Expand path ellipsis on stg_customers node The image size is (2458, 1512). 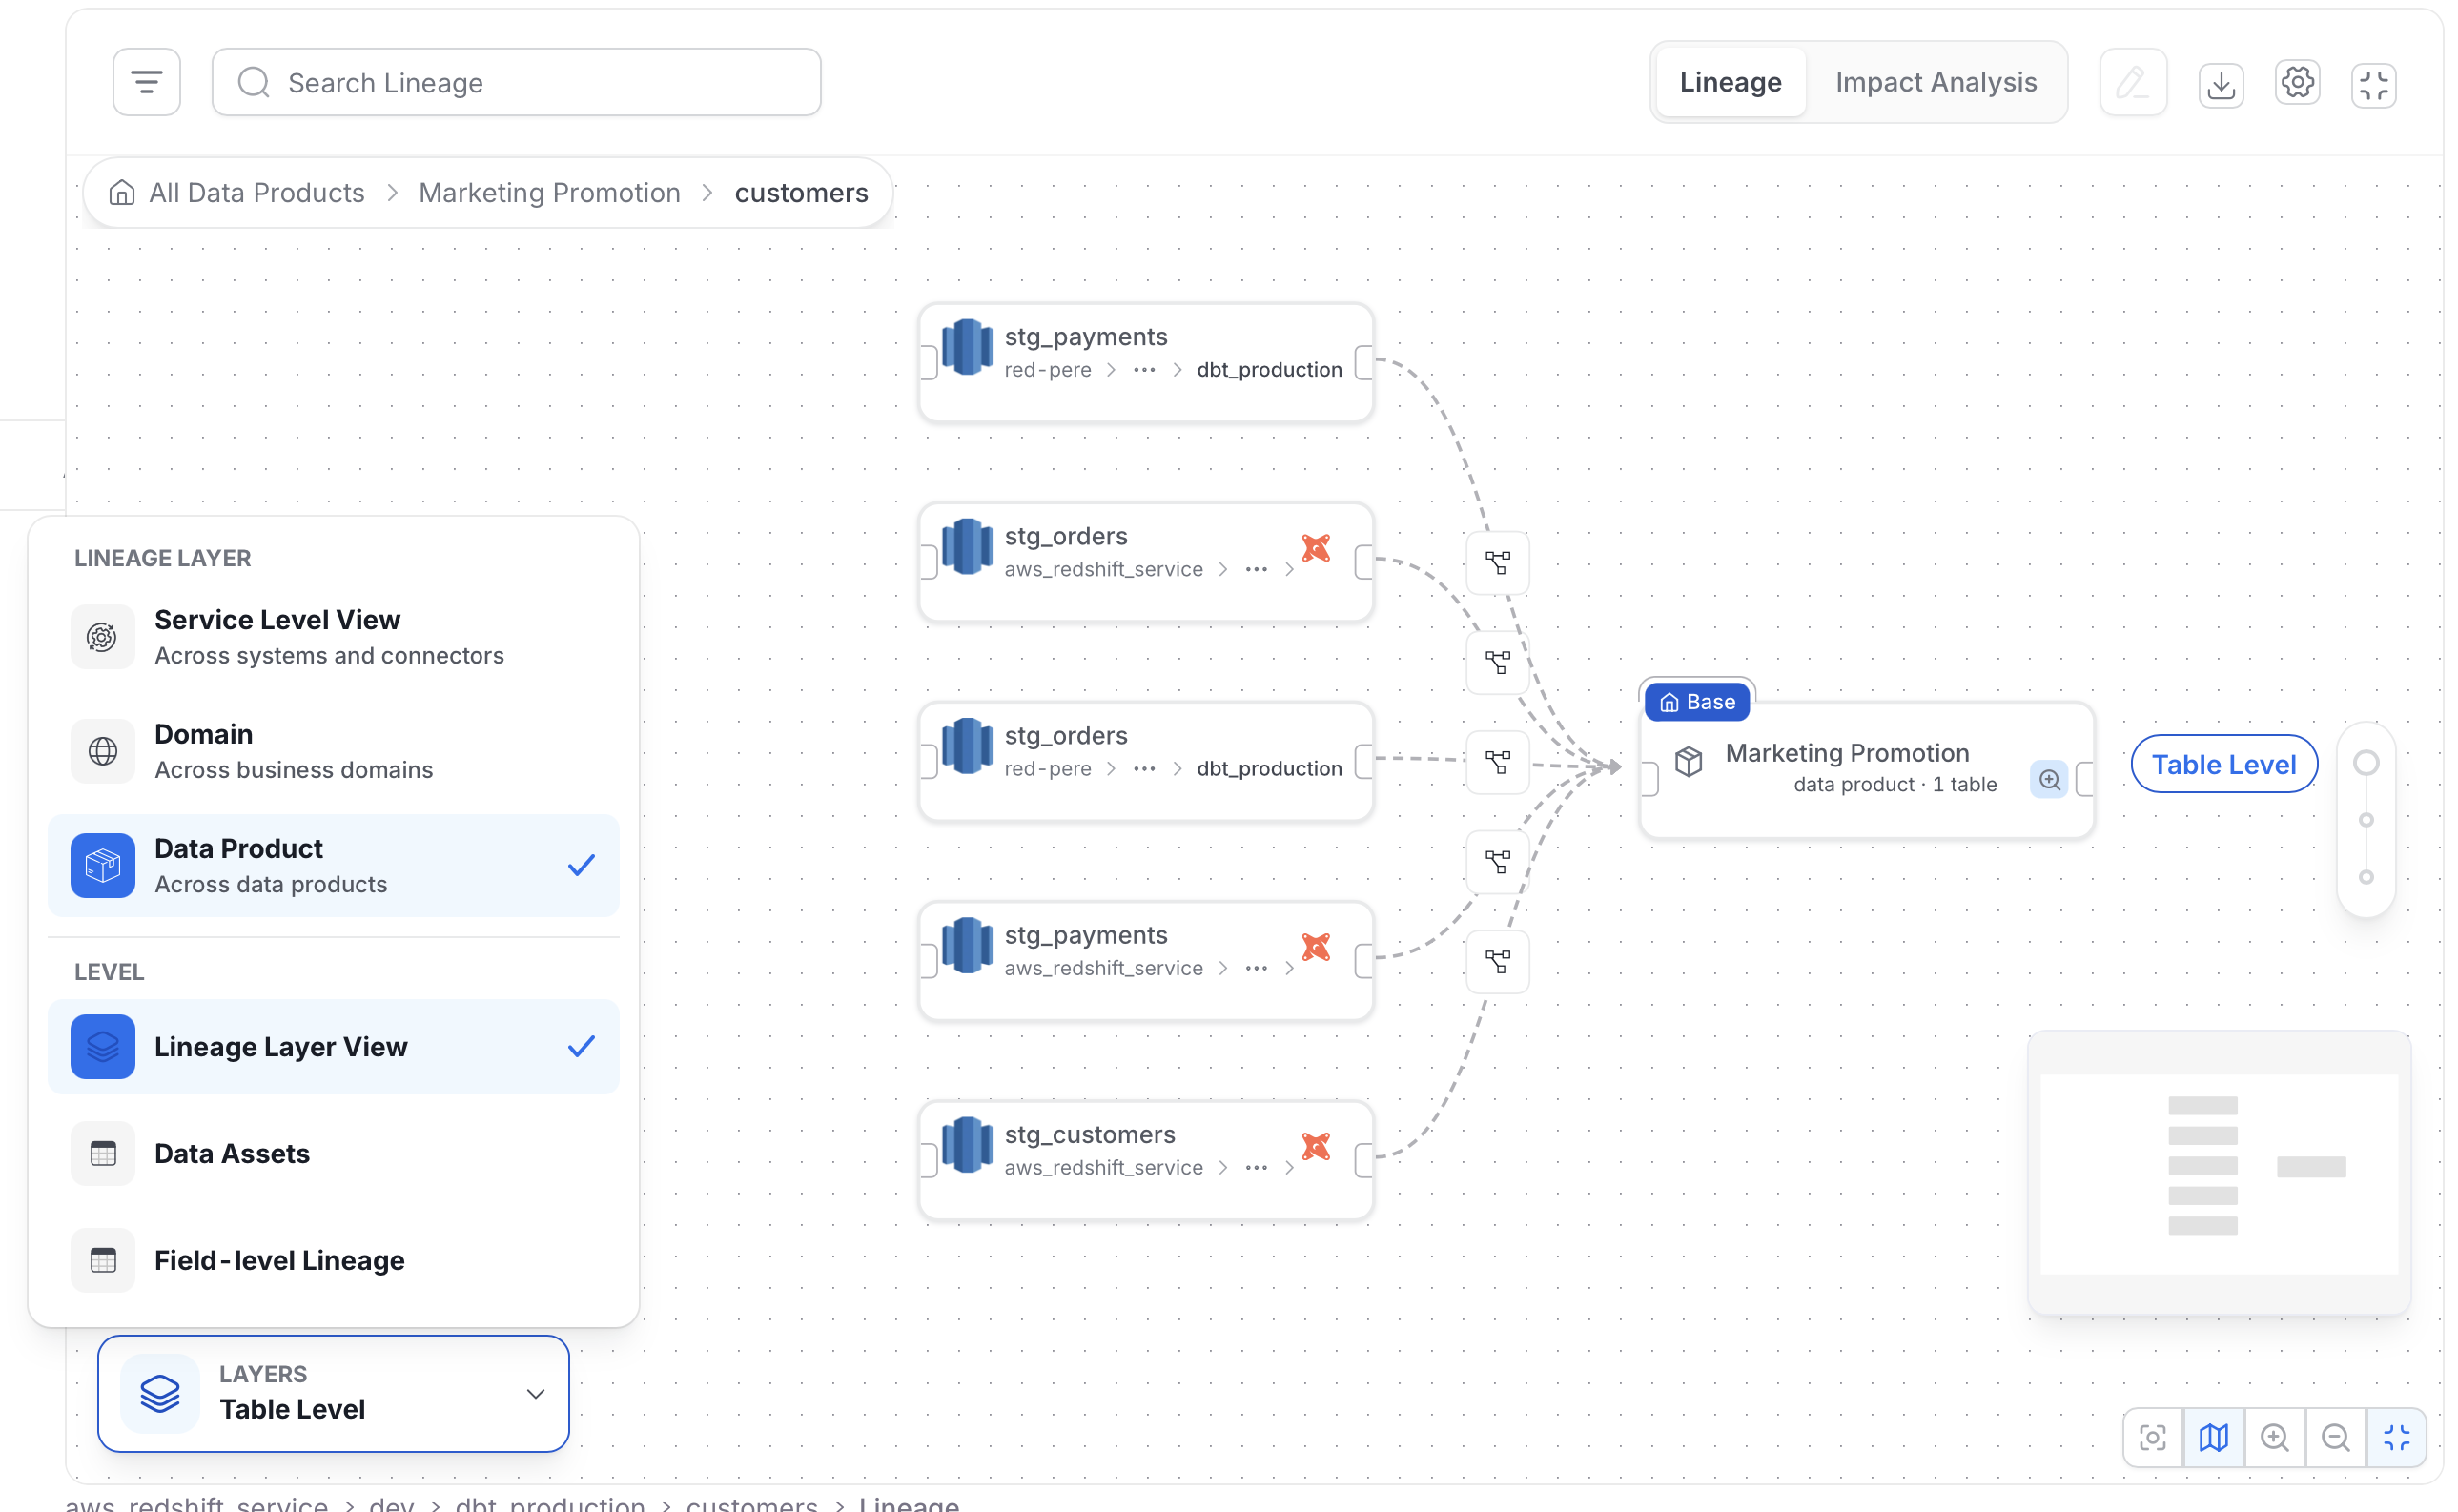click(x=1256, y=1168)
